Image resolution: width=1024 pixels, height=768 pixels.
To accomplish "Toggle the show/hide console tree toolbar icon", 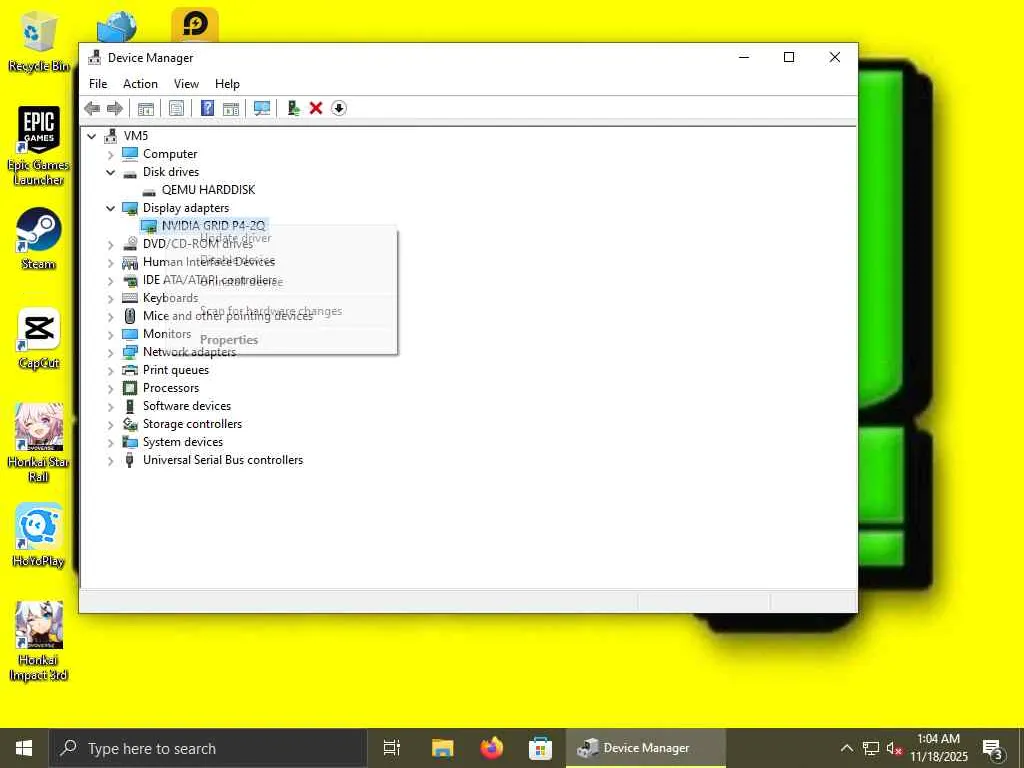I will pyautogui.click(x=146, y=108).
